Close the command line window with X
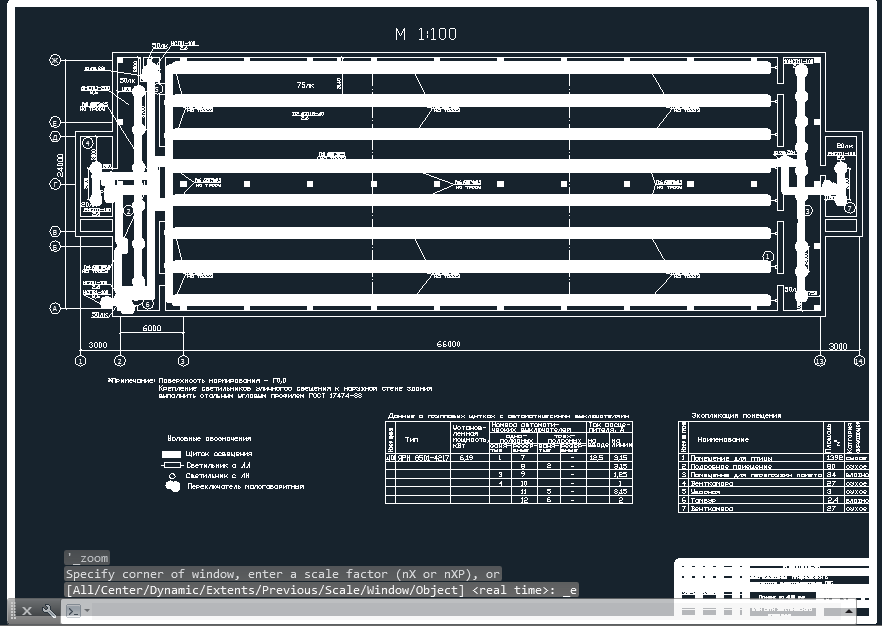Viewport: 882px width, 626px height. [x=26, y=610]
